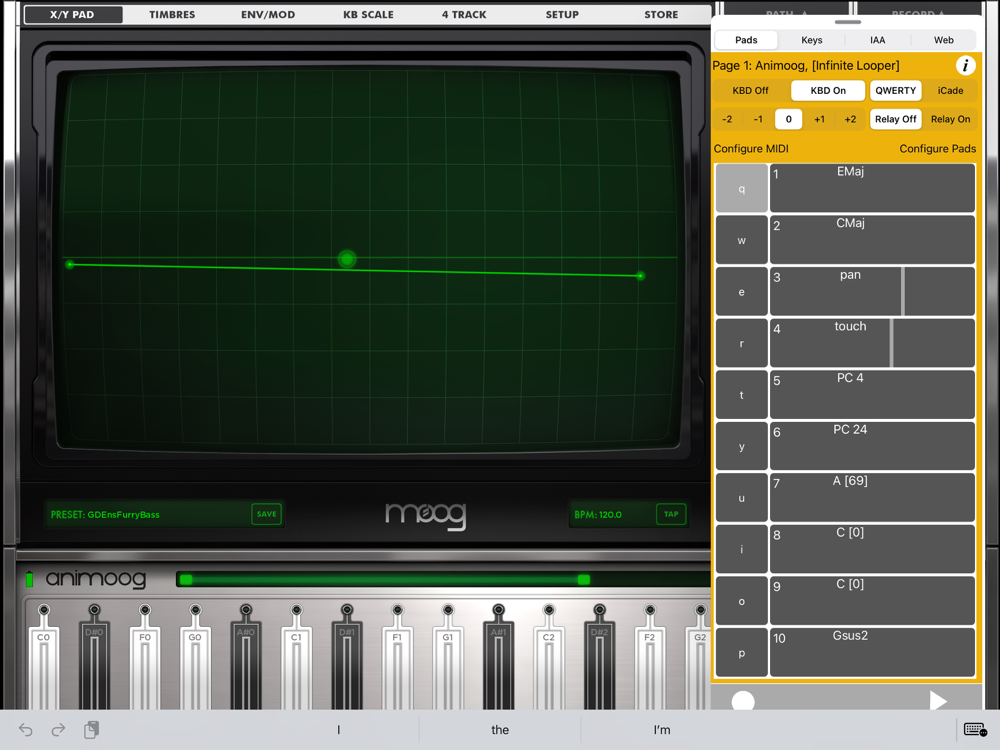The height and width of the screenshot is (750, 1000).
Task: Trigger pad 2 CMaj
Action: tap(872, 240)
